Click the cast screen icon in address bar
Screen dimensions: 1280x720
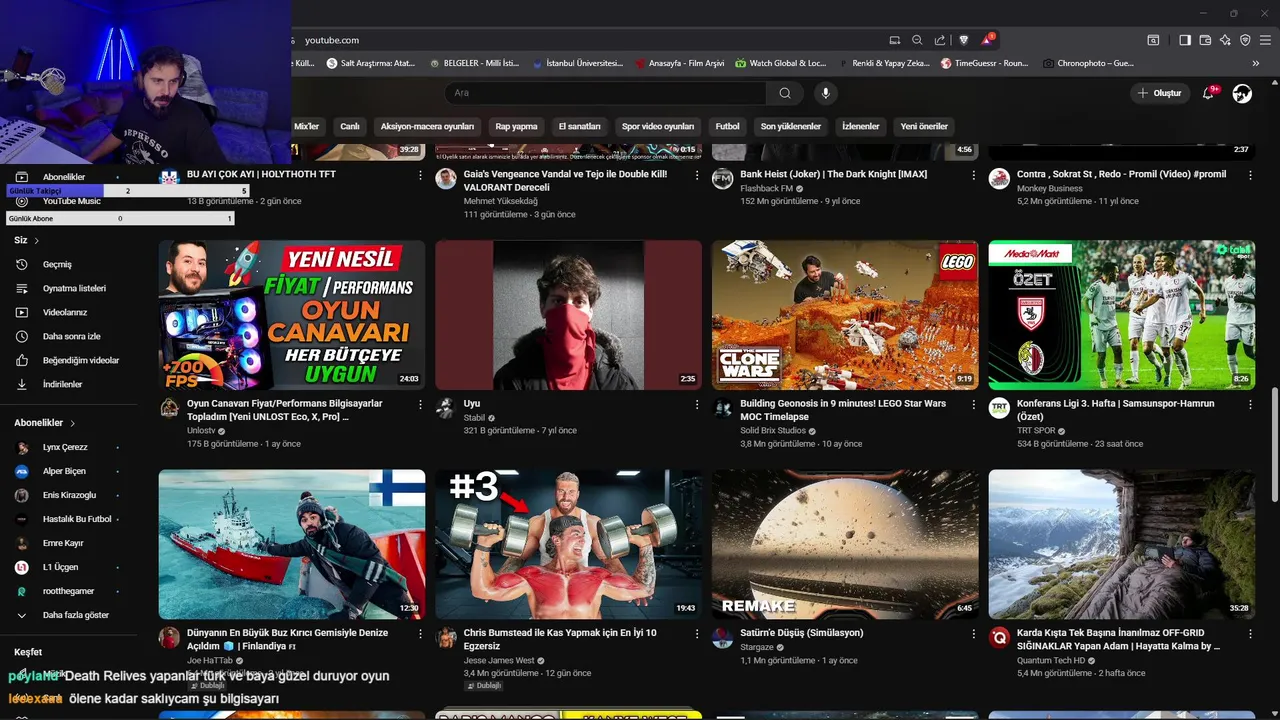click(895, 40)
